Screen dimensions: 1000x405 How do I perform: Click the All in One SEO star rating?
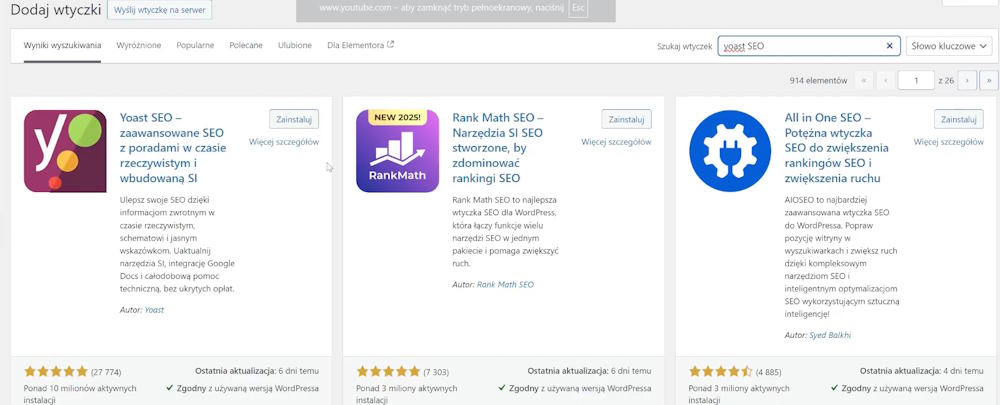point(721,371)
